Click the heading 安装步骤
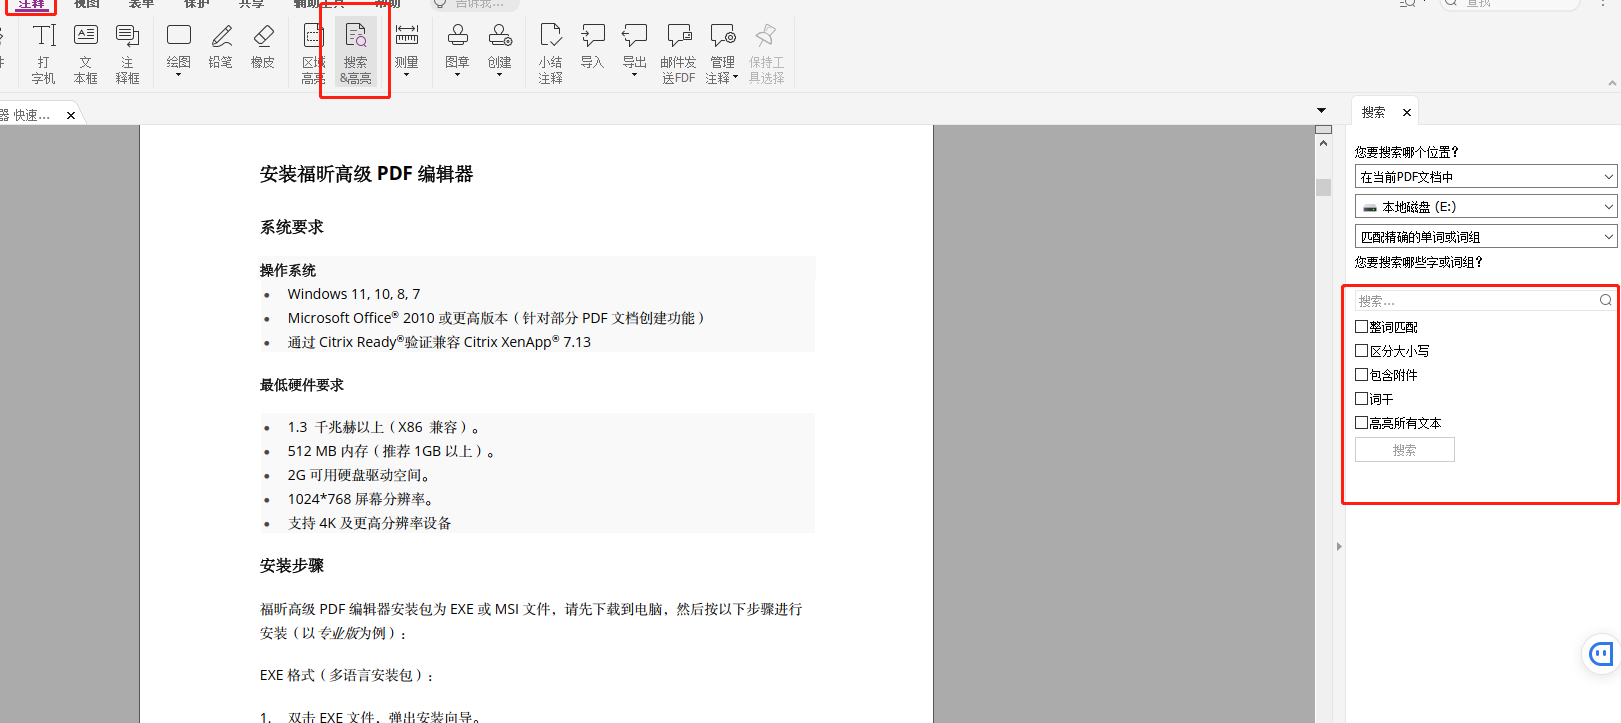Screen dimensions: 1621x723 point(292,566)
